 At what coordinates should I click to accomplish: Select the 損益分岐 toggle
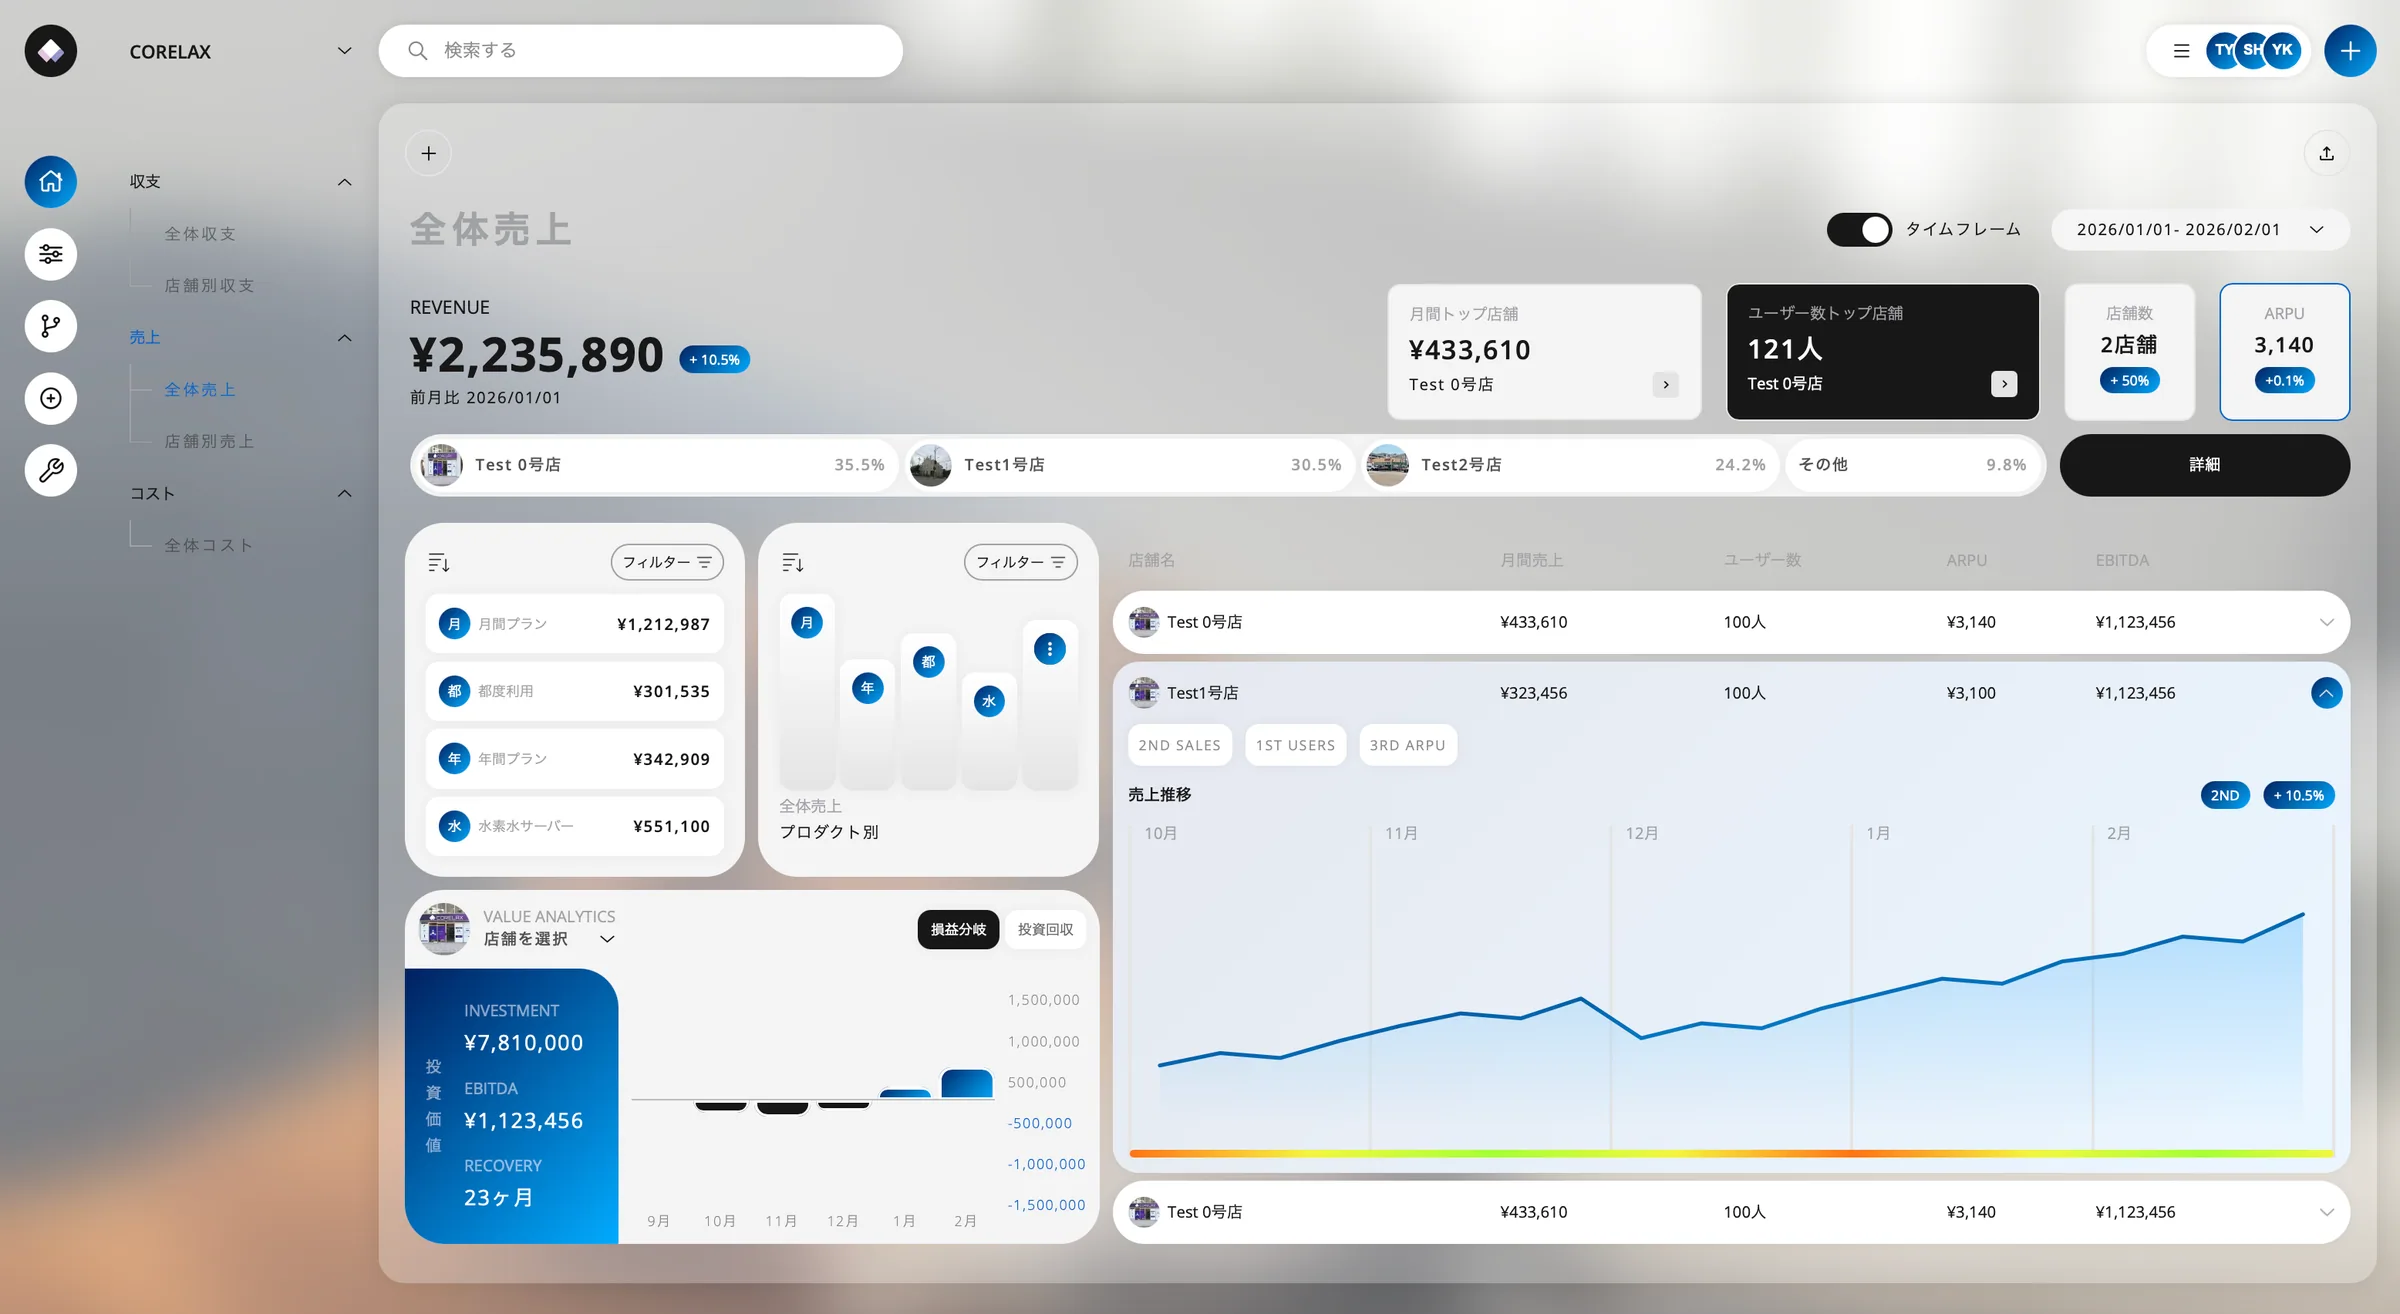pos(958,930)
